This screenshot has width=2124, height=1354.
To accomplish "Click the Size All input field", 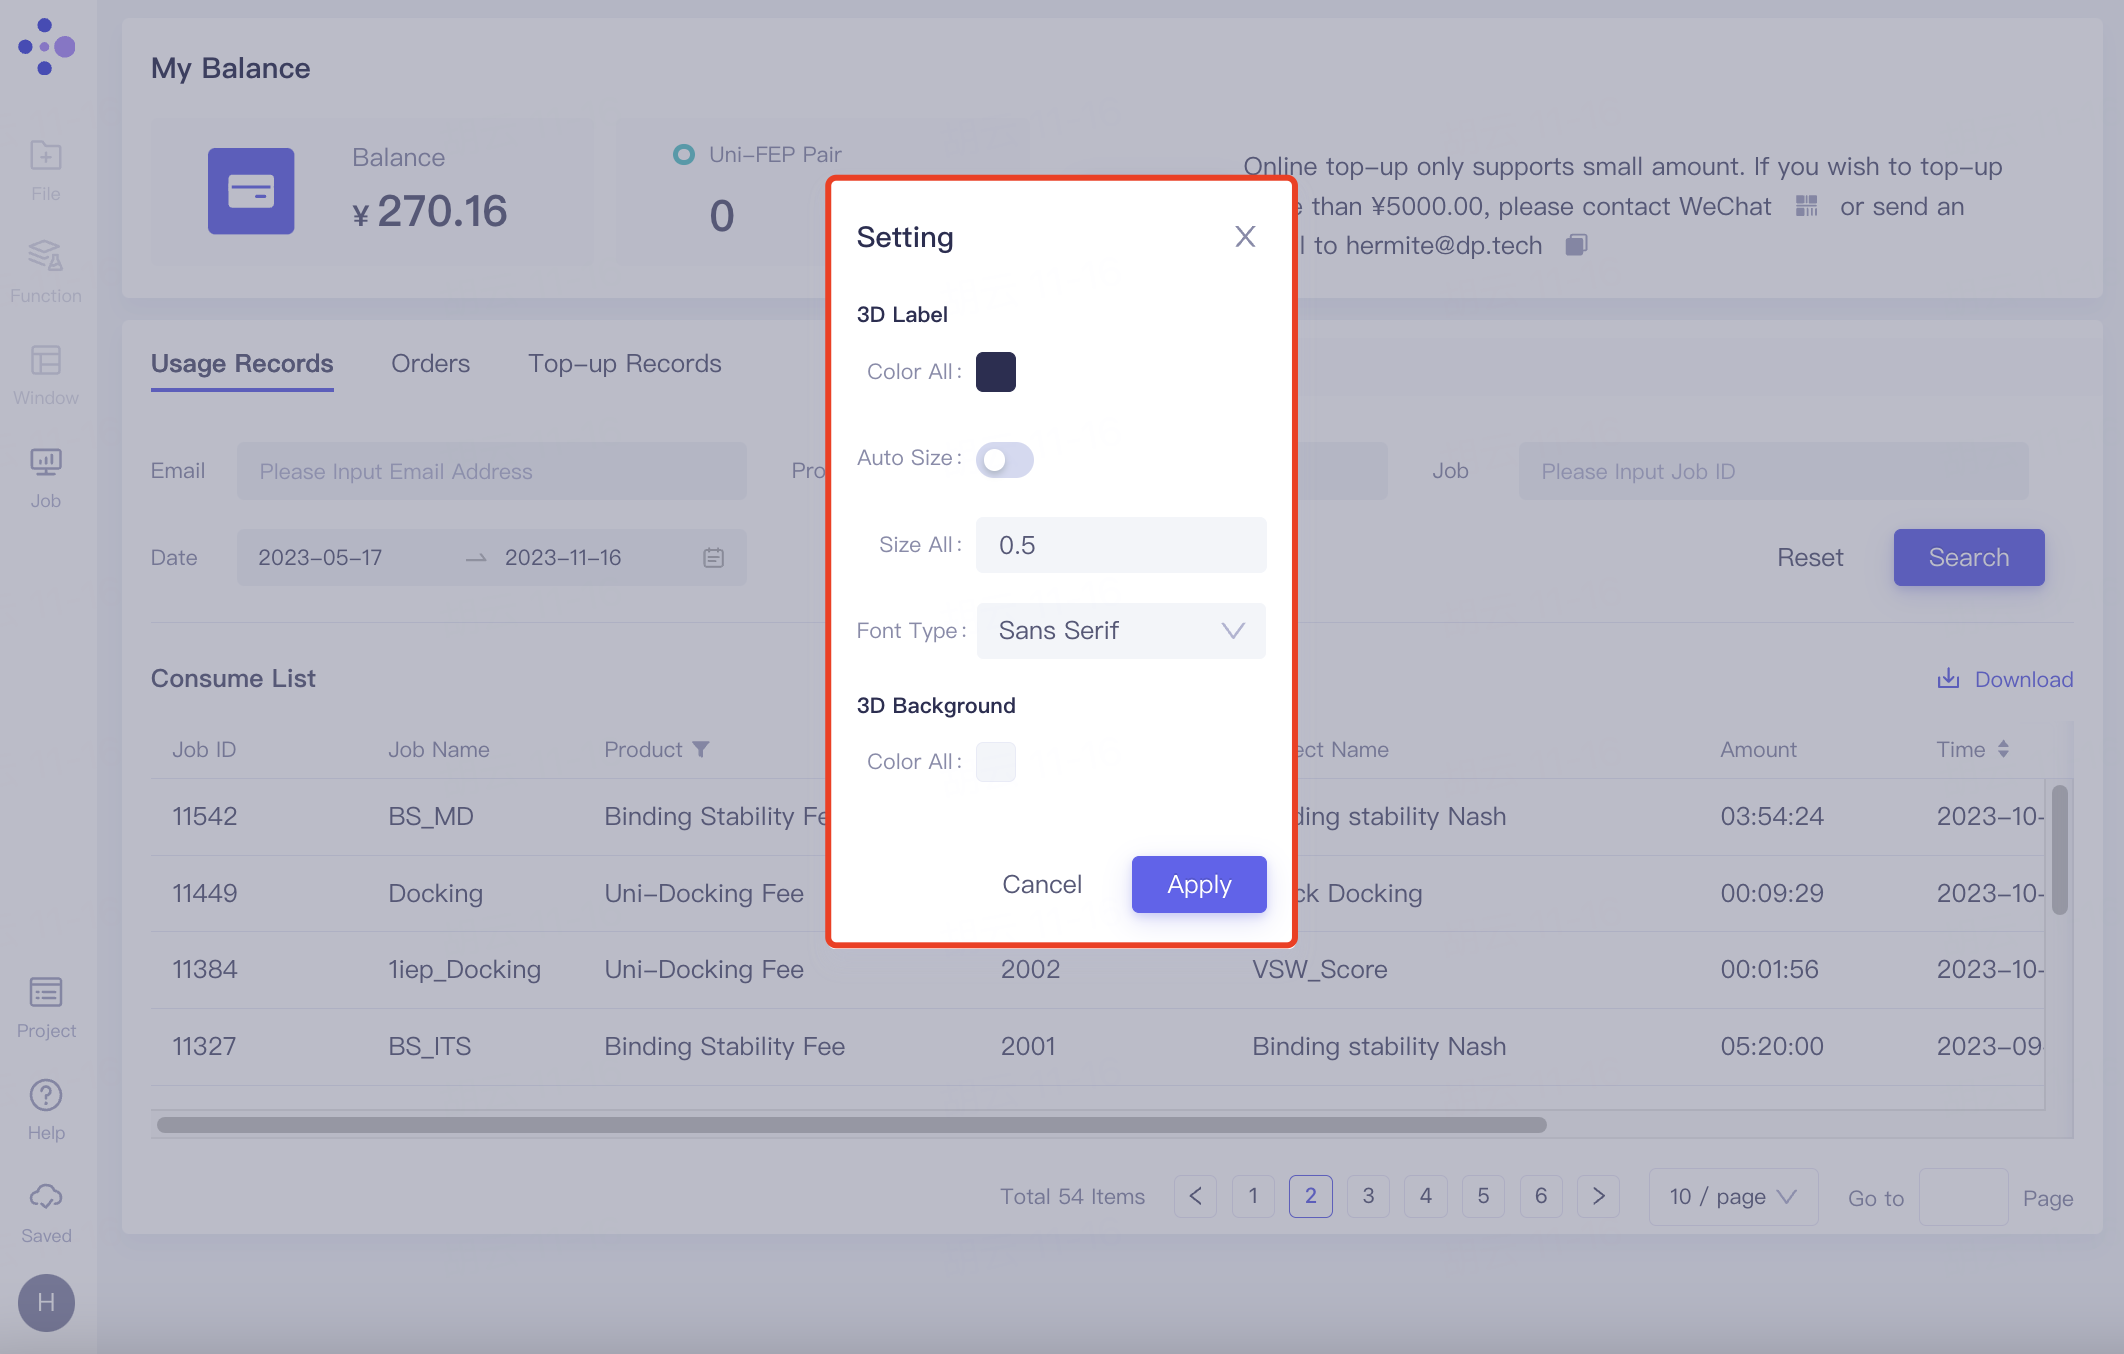I will tap(1120, 545).
